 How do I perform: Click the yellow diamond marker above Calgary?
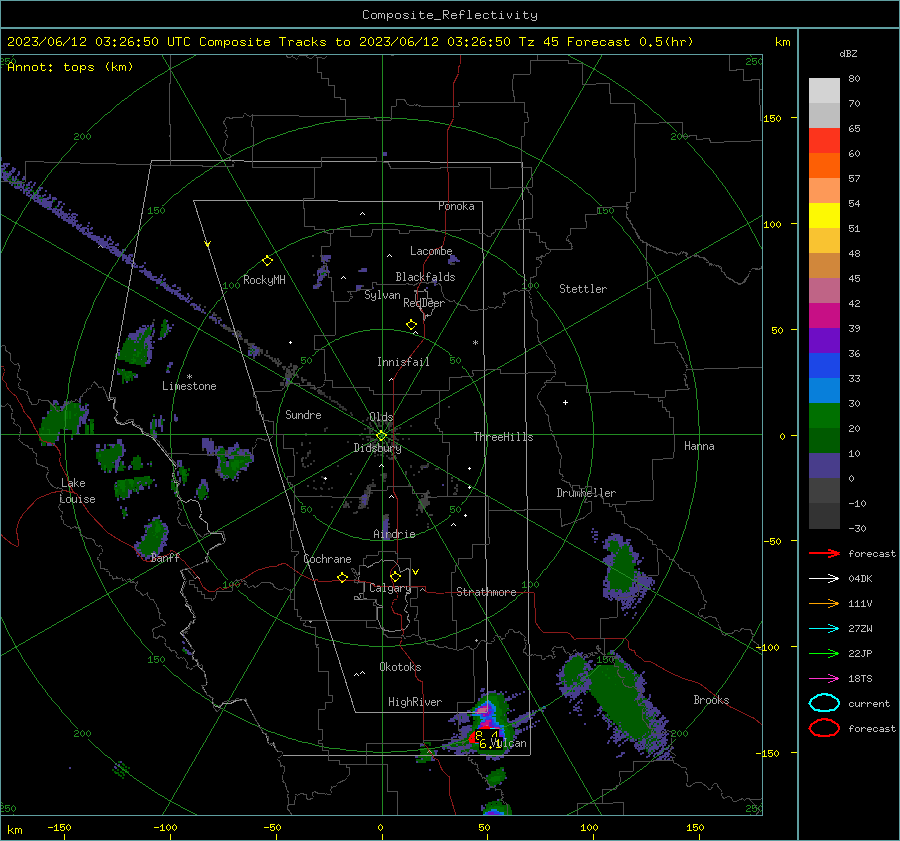click(x=395, y=576)
